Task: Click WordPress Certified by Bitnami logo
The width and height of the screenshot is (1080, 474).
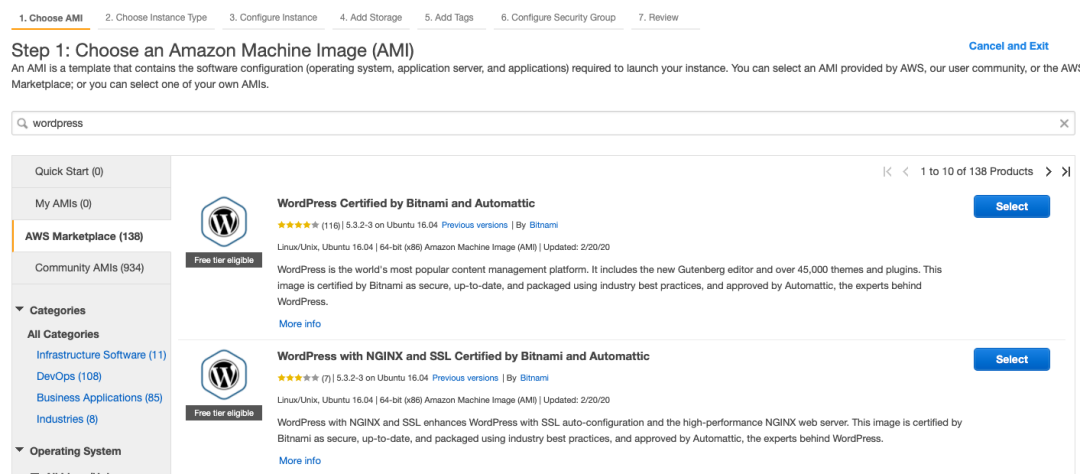Action: pos(224,223)
